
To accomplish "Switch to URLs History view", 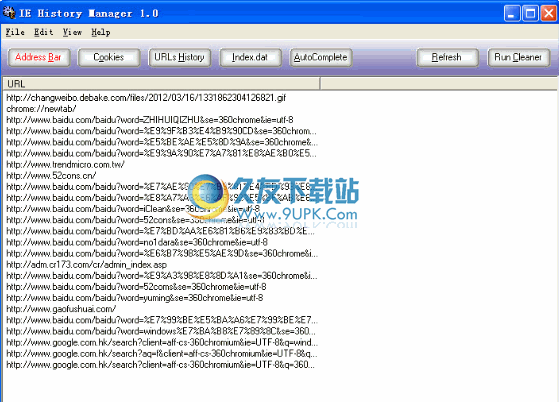I will (179, 57).
